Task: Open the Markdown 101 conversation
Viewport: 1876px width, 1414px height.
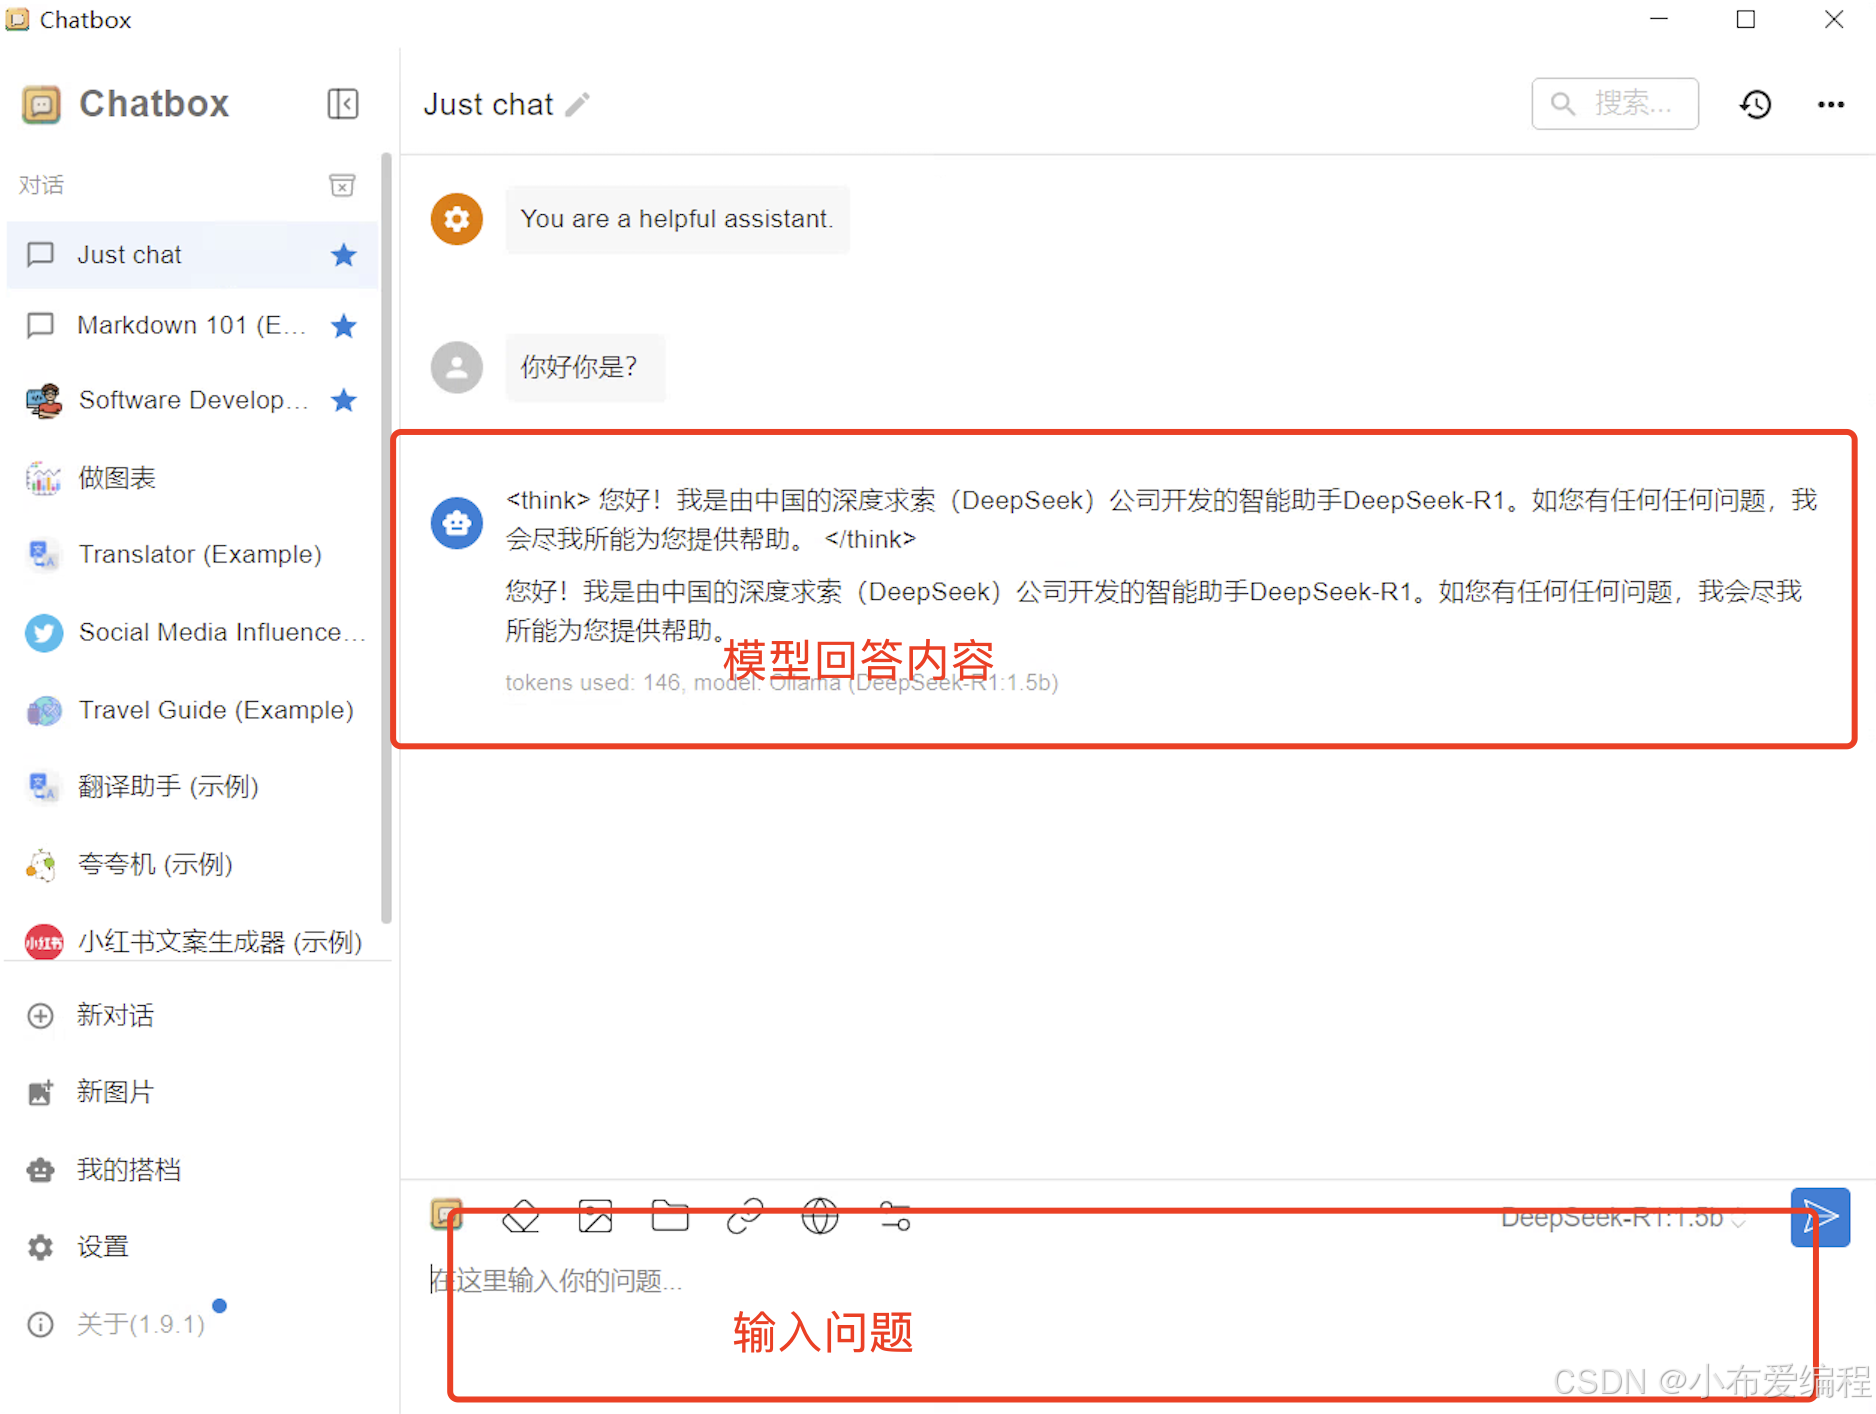Action: 191,325
